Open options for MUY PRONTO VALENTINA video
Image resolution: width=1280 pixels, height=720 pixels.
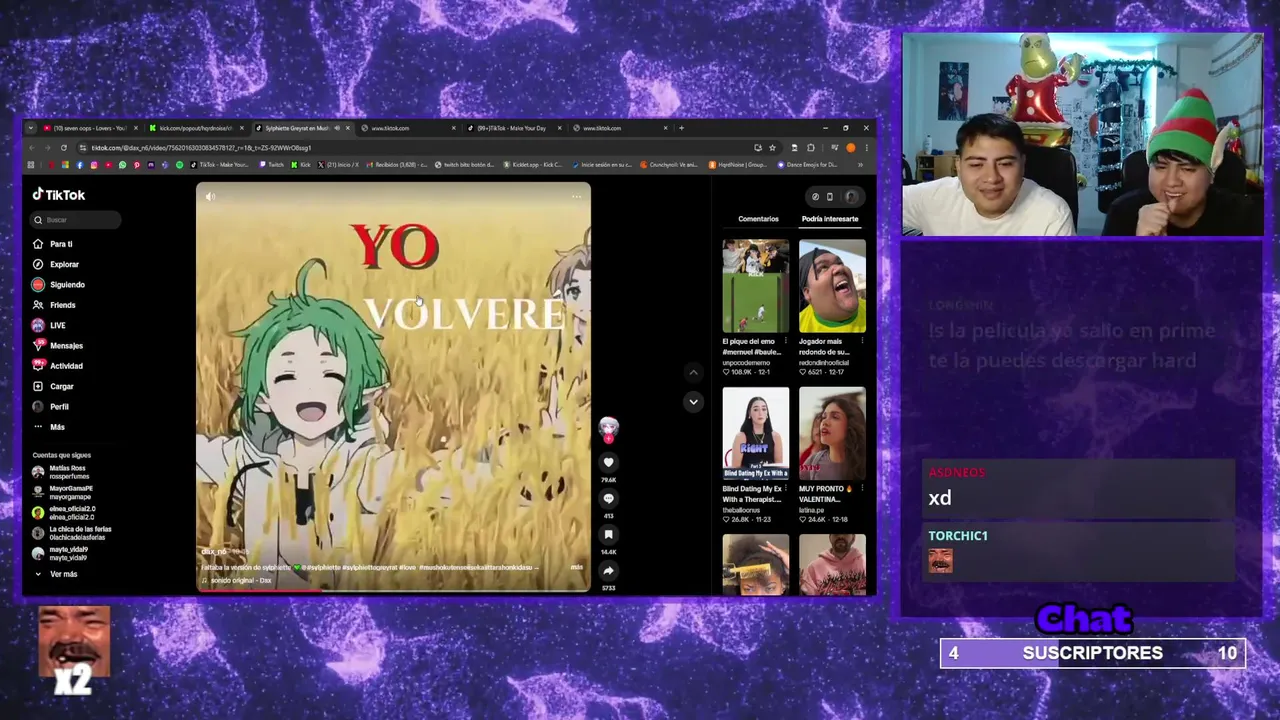pos(862,490)
